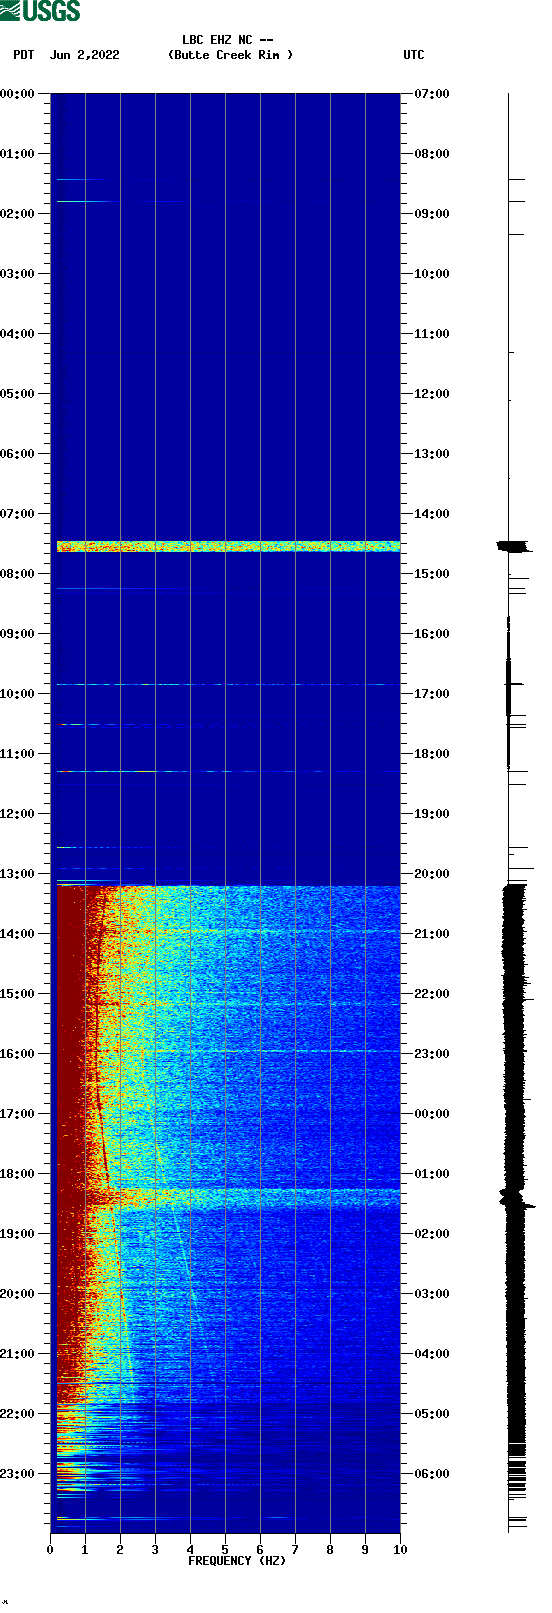Click the 10 Hz frequency tick label
552x1613 pixels.
coord(400,1550)
